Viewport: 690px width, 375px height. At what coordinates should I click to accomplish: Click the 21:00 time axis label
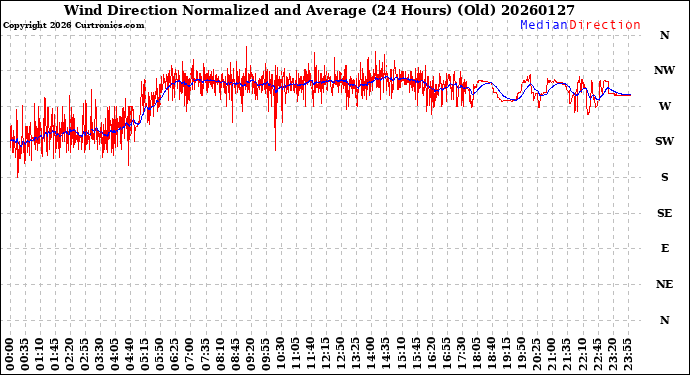click(x=551, y=355)
